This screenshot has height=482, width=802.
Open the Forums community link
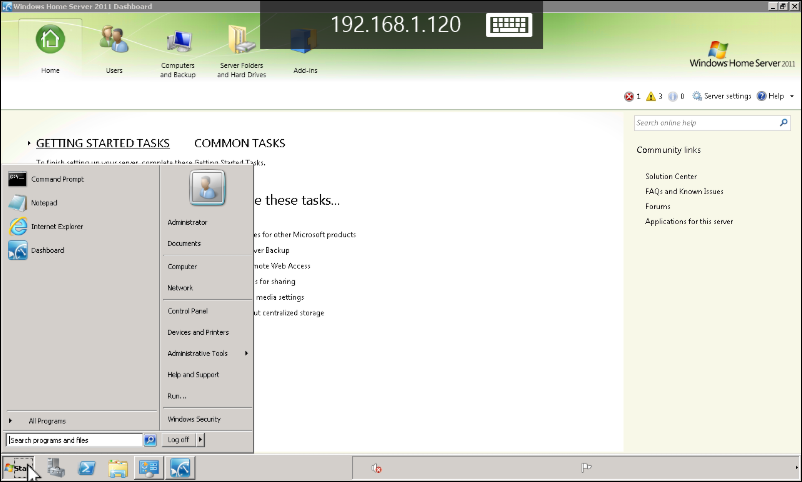[x=658, y=206]
